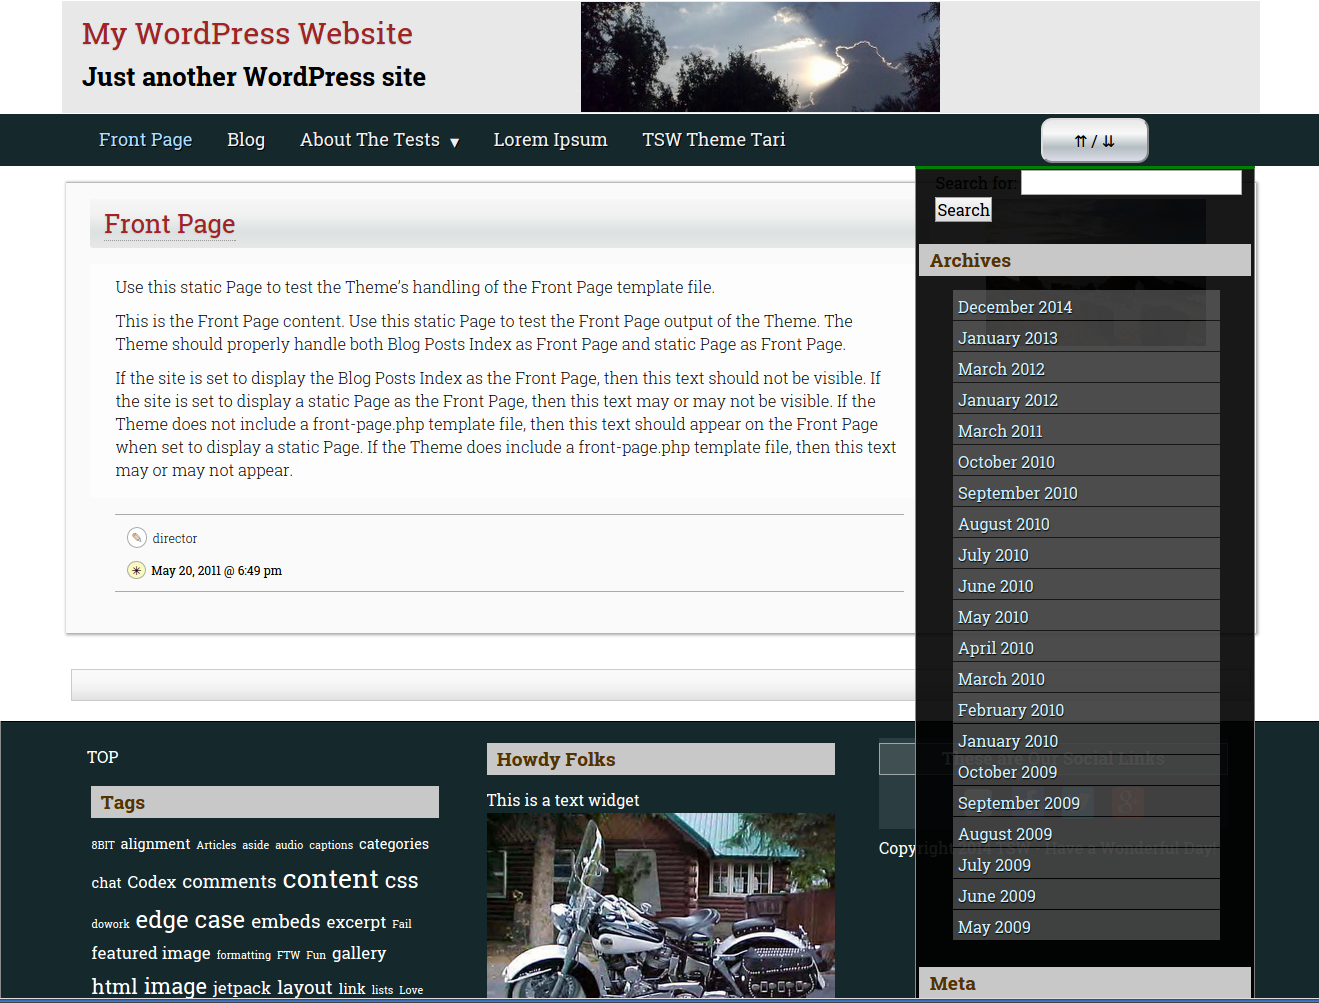Select the 'edge case' tag
The width and height of the screenshot is (1319, 1003).
pyautogui.click(x=190, y=920)
